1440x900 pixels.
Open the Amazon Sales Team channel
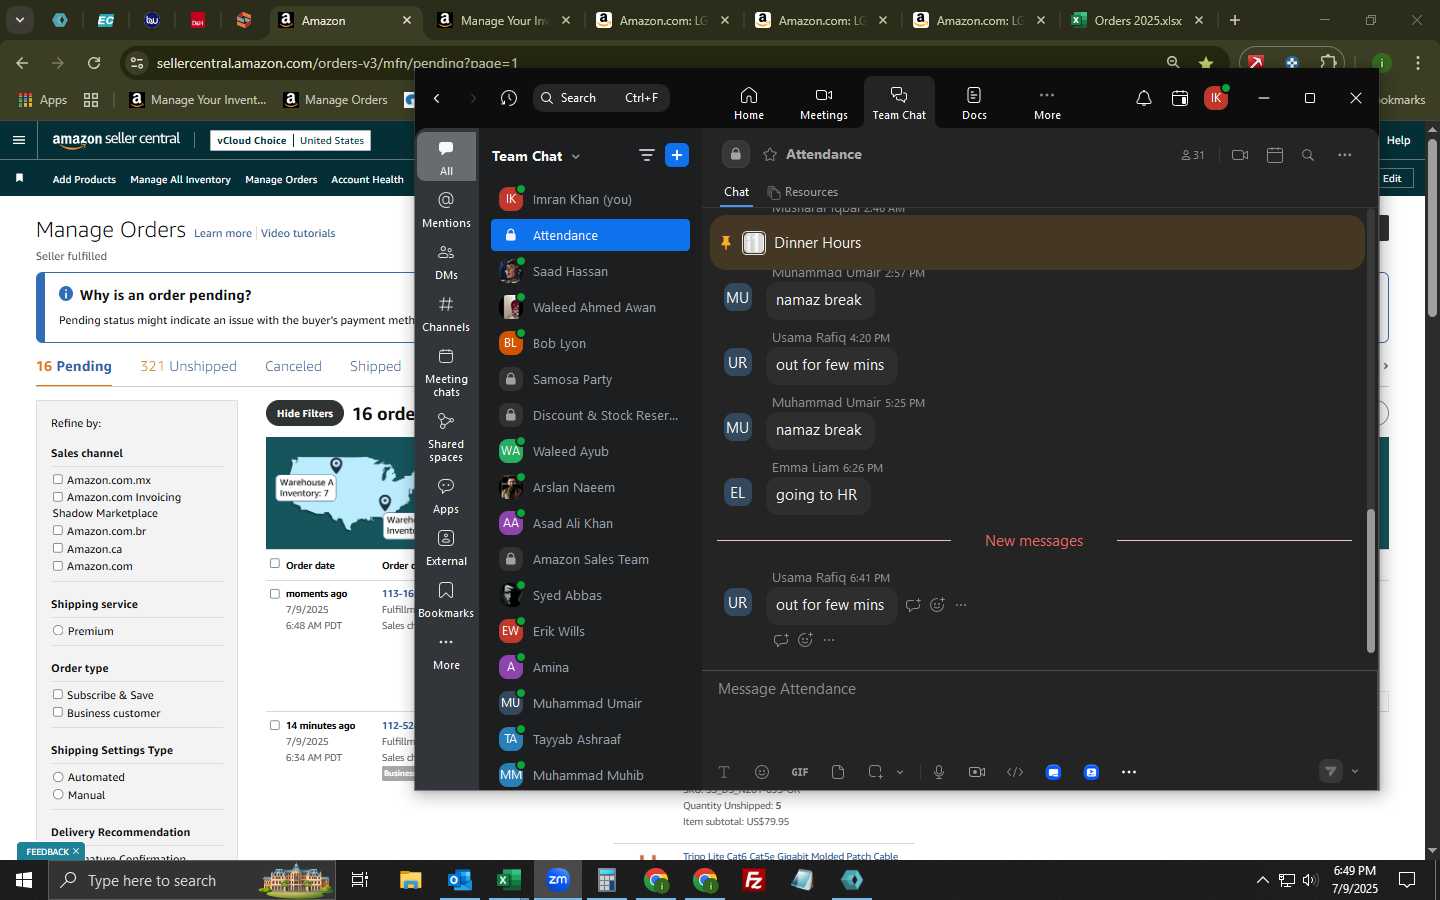pos(590,559)
